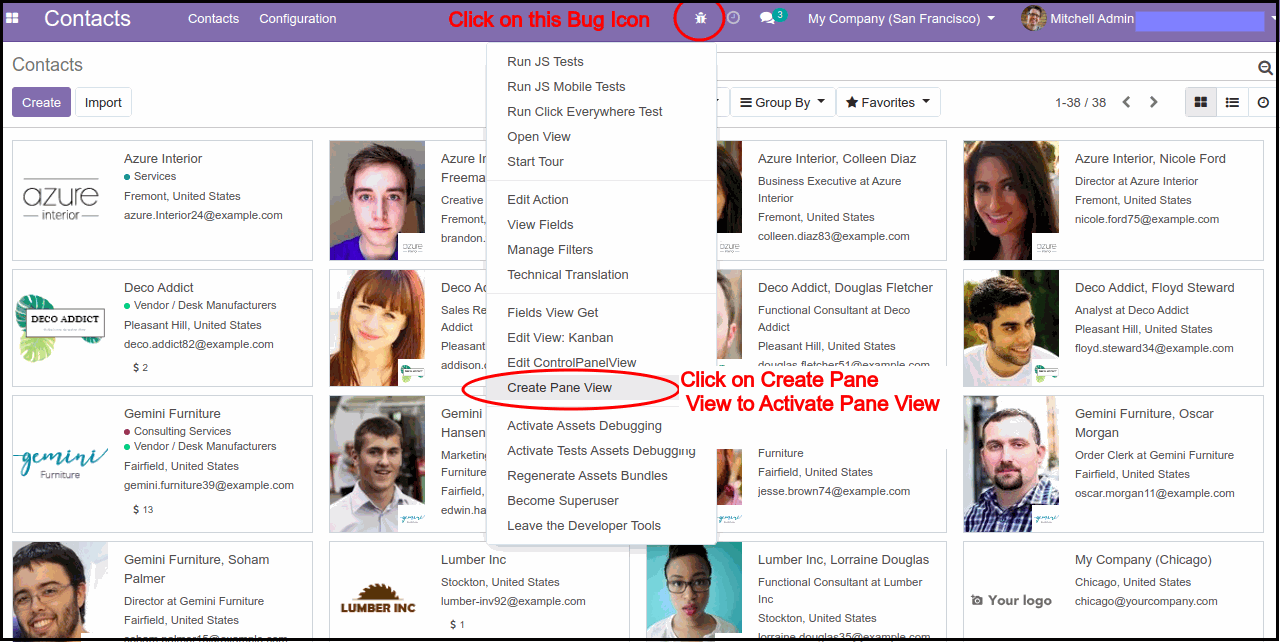Expand the Group By dropdown
Viewport: 1280px width, 642px height.
point(782,102)
